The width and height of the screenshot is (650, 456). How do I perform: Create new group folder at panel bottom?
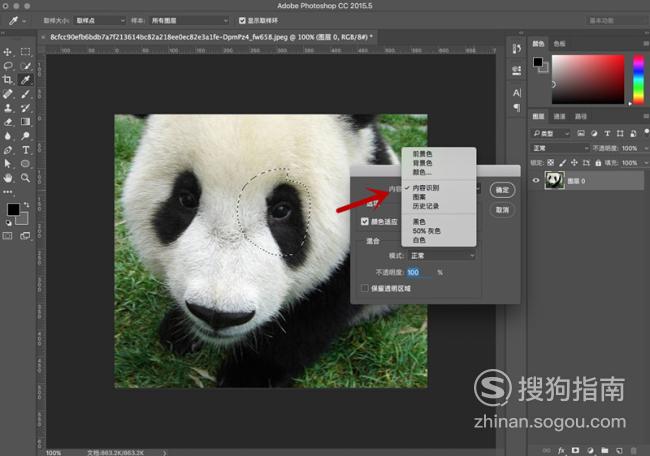pyautogui.click(x=605, y=450)
